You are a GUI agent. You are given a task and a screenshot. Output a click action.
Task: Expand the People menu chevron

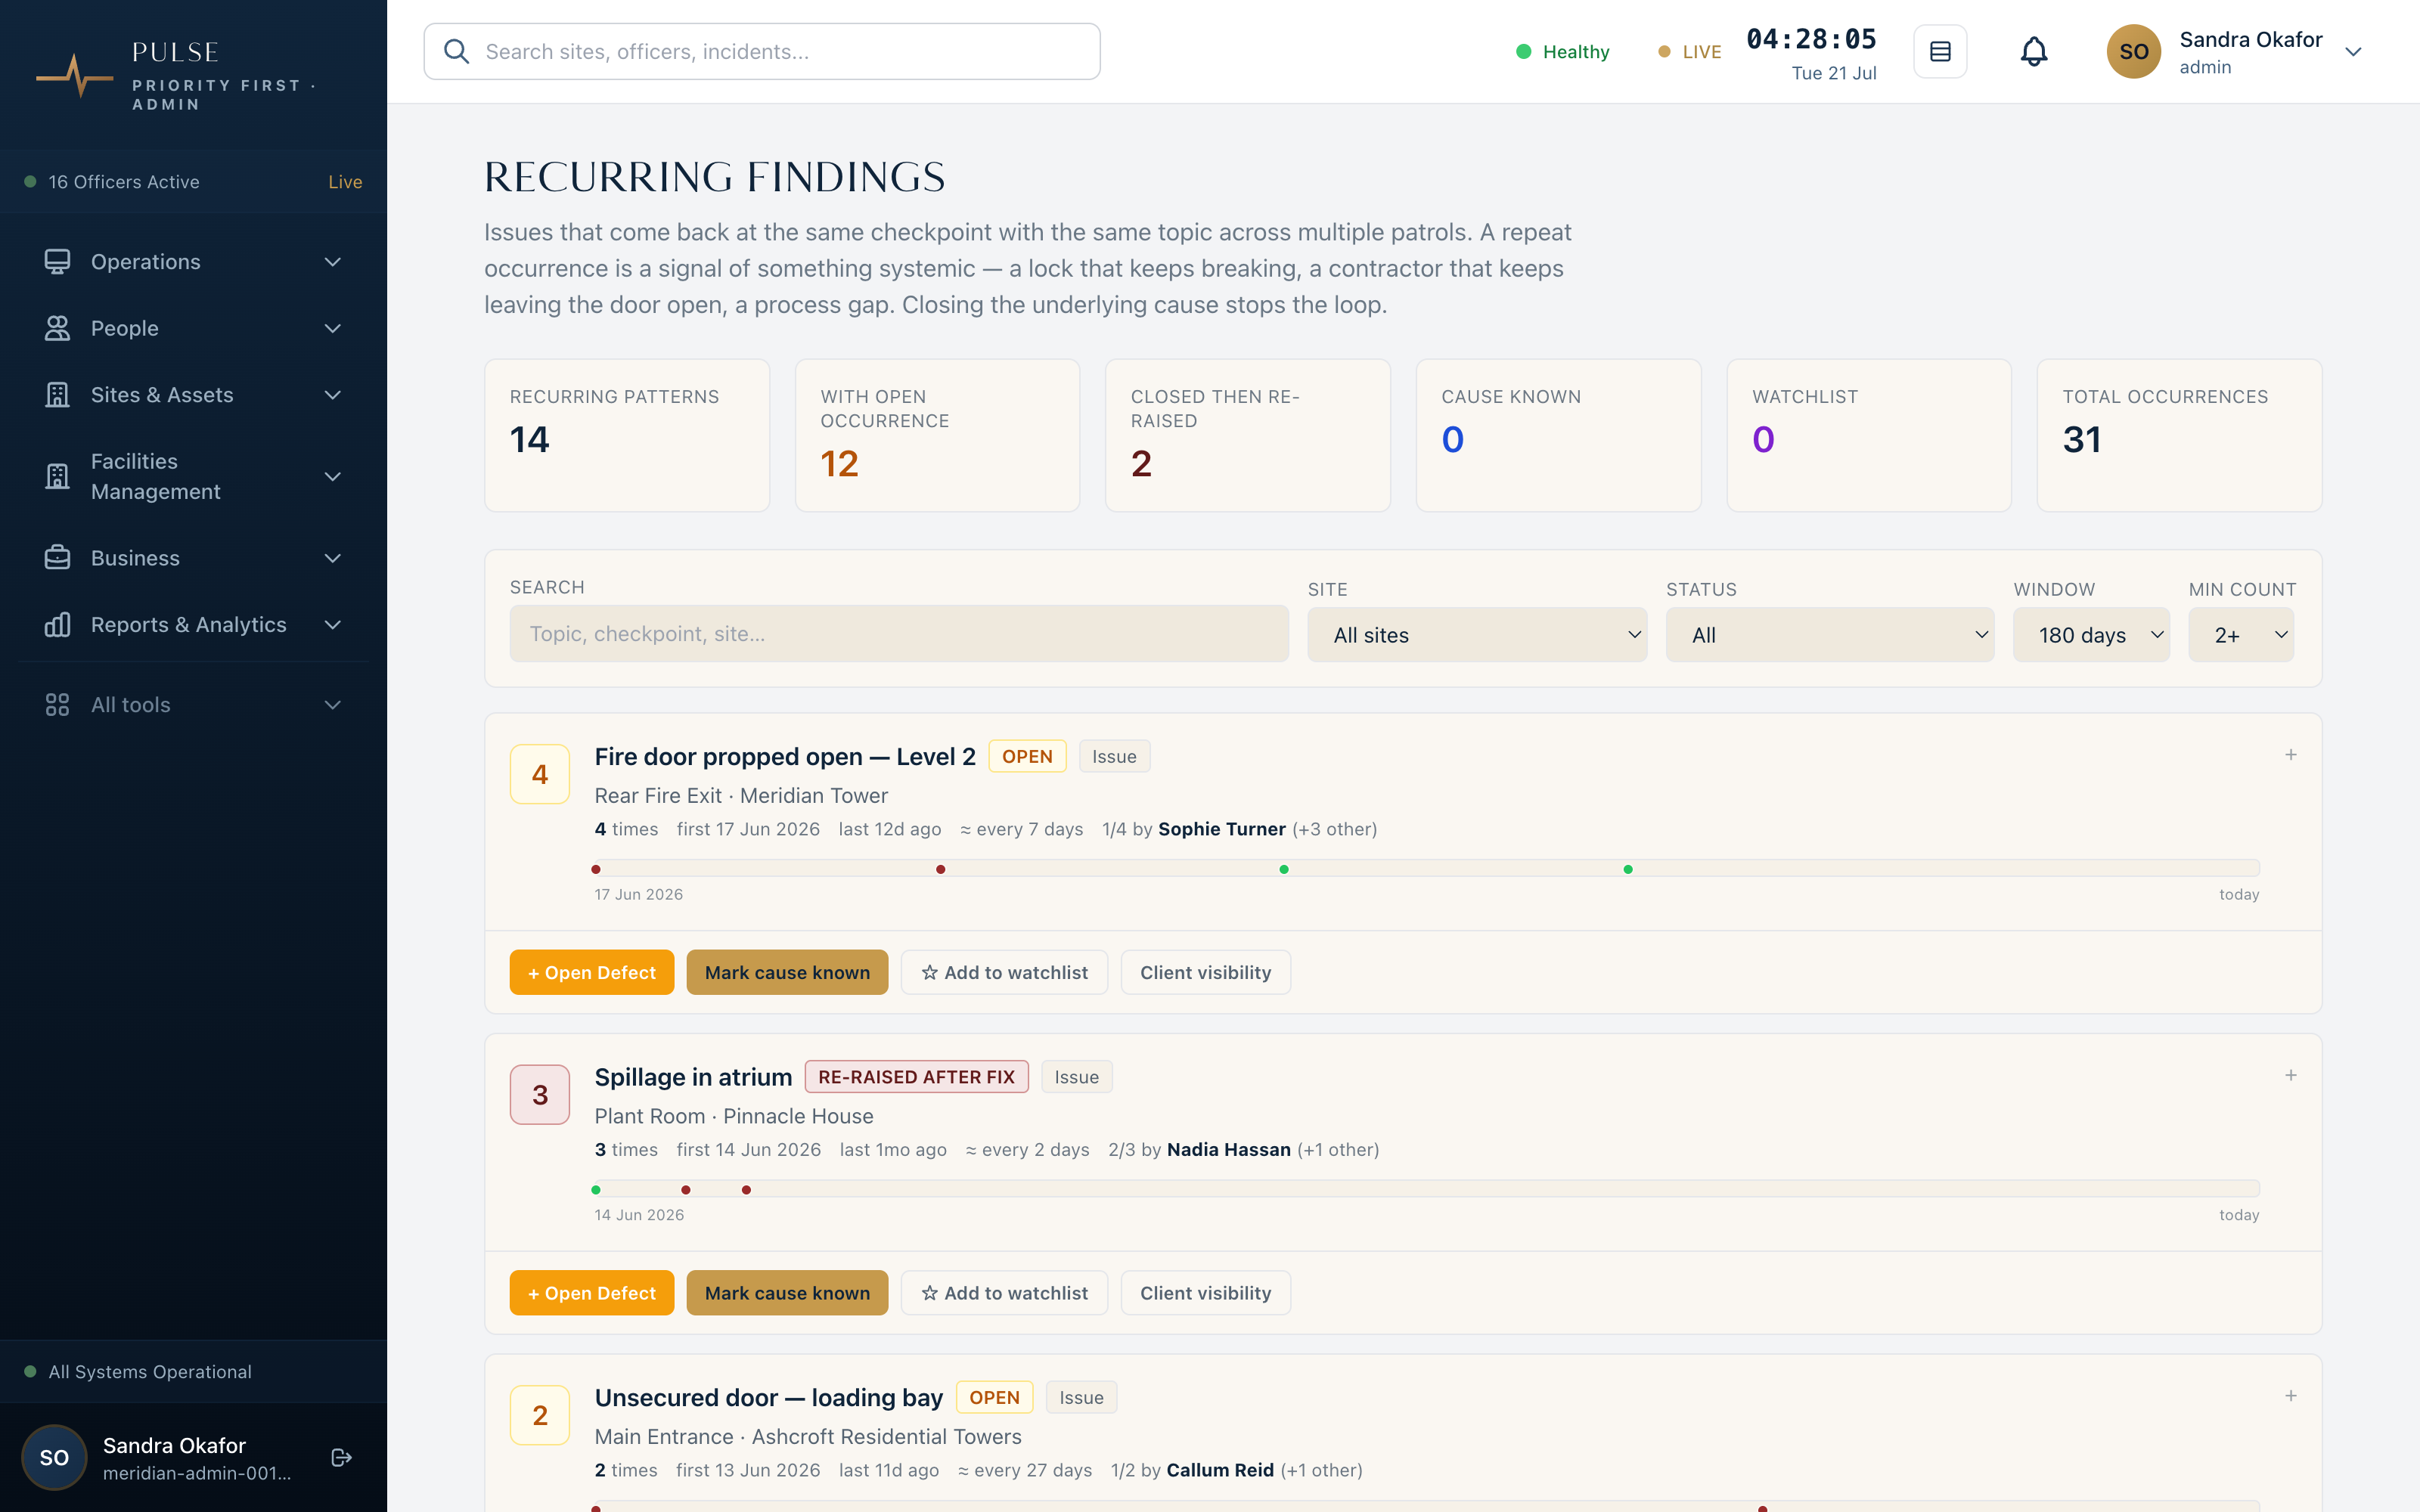[333, 328]
